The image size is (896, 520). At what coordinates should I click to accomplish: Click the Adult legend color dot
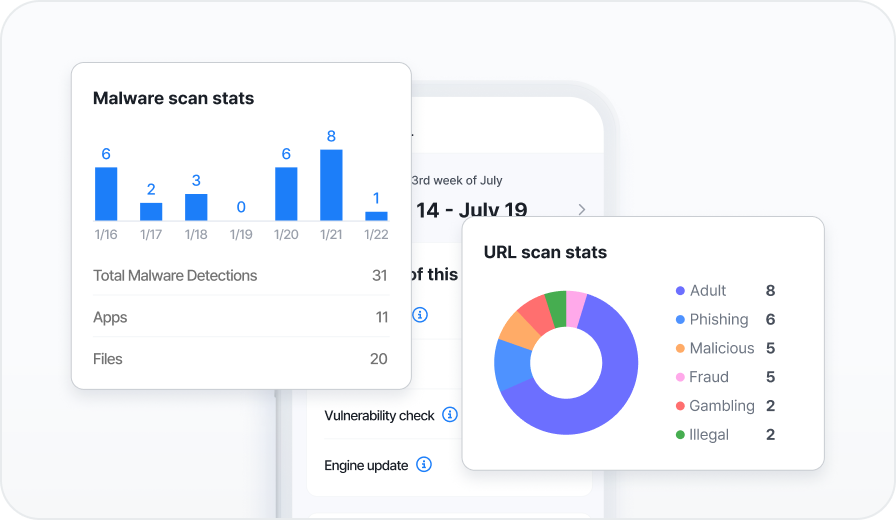(681, 291)
